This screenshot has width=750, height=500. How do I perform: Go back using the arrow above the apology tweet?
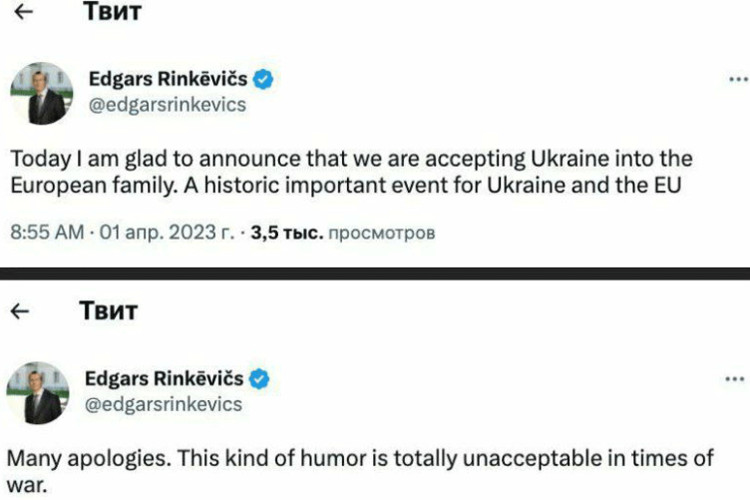pos(21,311)
